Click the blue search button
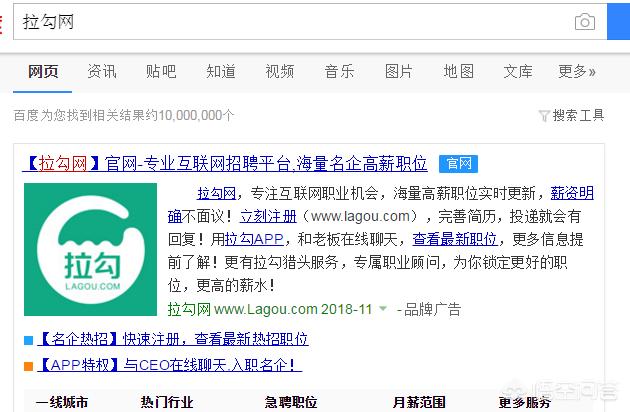The width and height of the screenshot is (630, 412). coord(618,22)
